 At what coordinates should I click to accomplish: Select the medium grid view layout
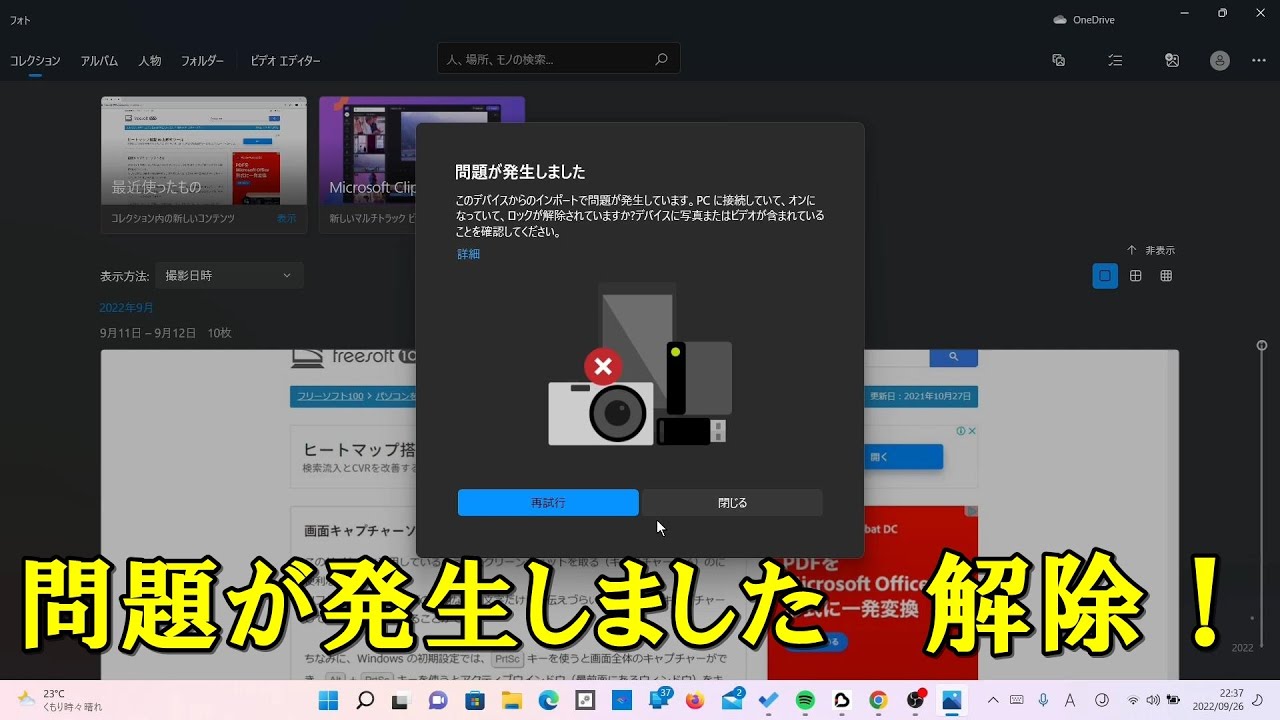1135,276
